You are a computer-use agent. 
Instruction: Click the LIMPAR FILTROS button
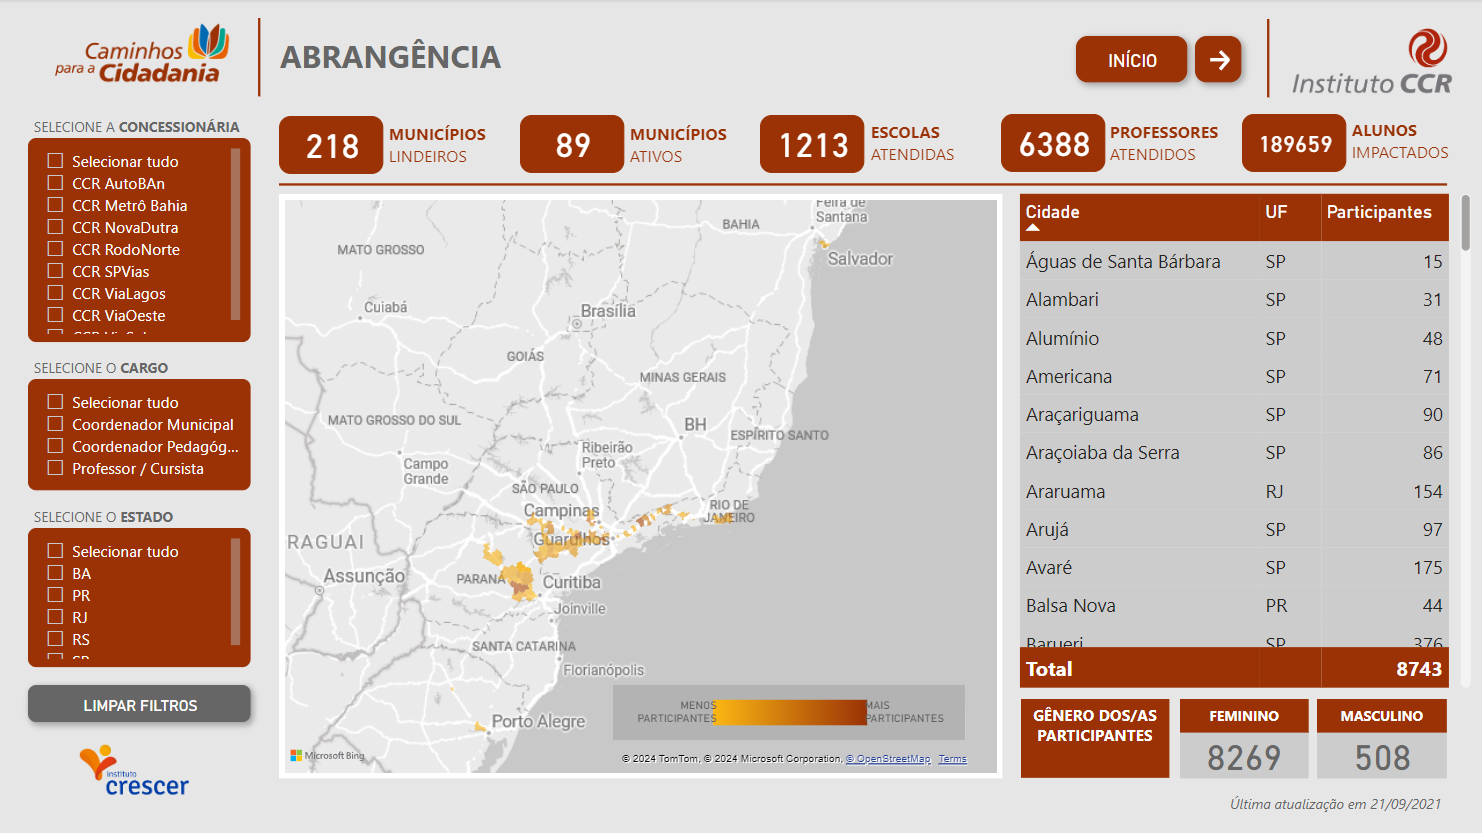click(139, 704)
